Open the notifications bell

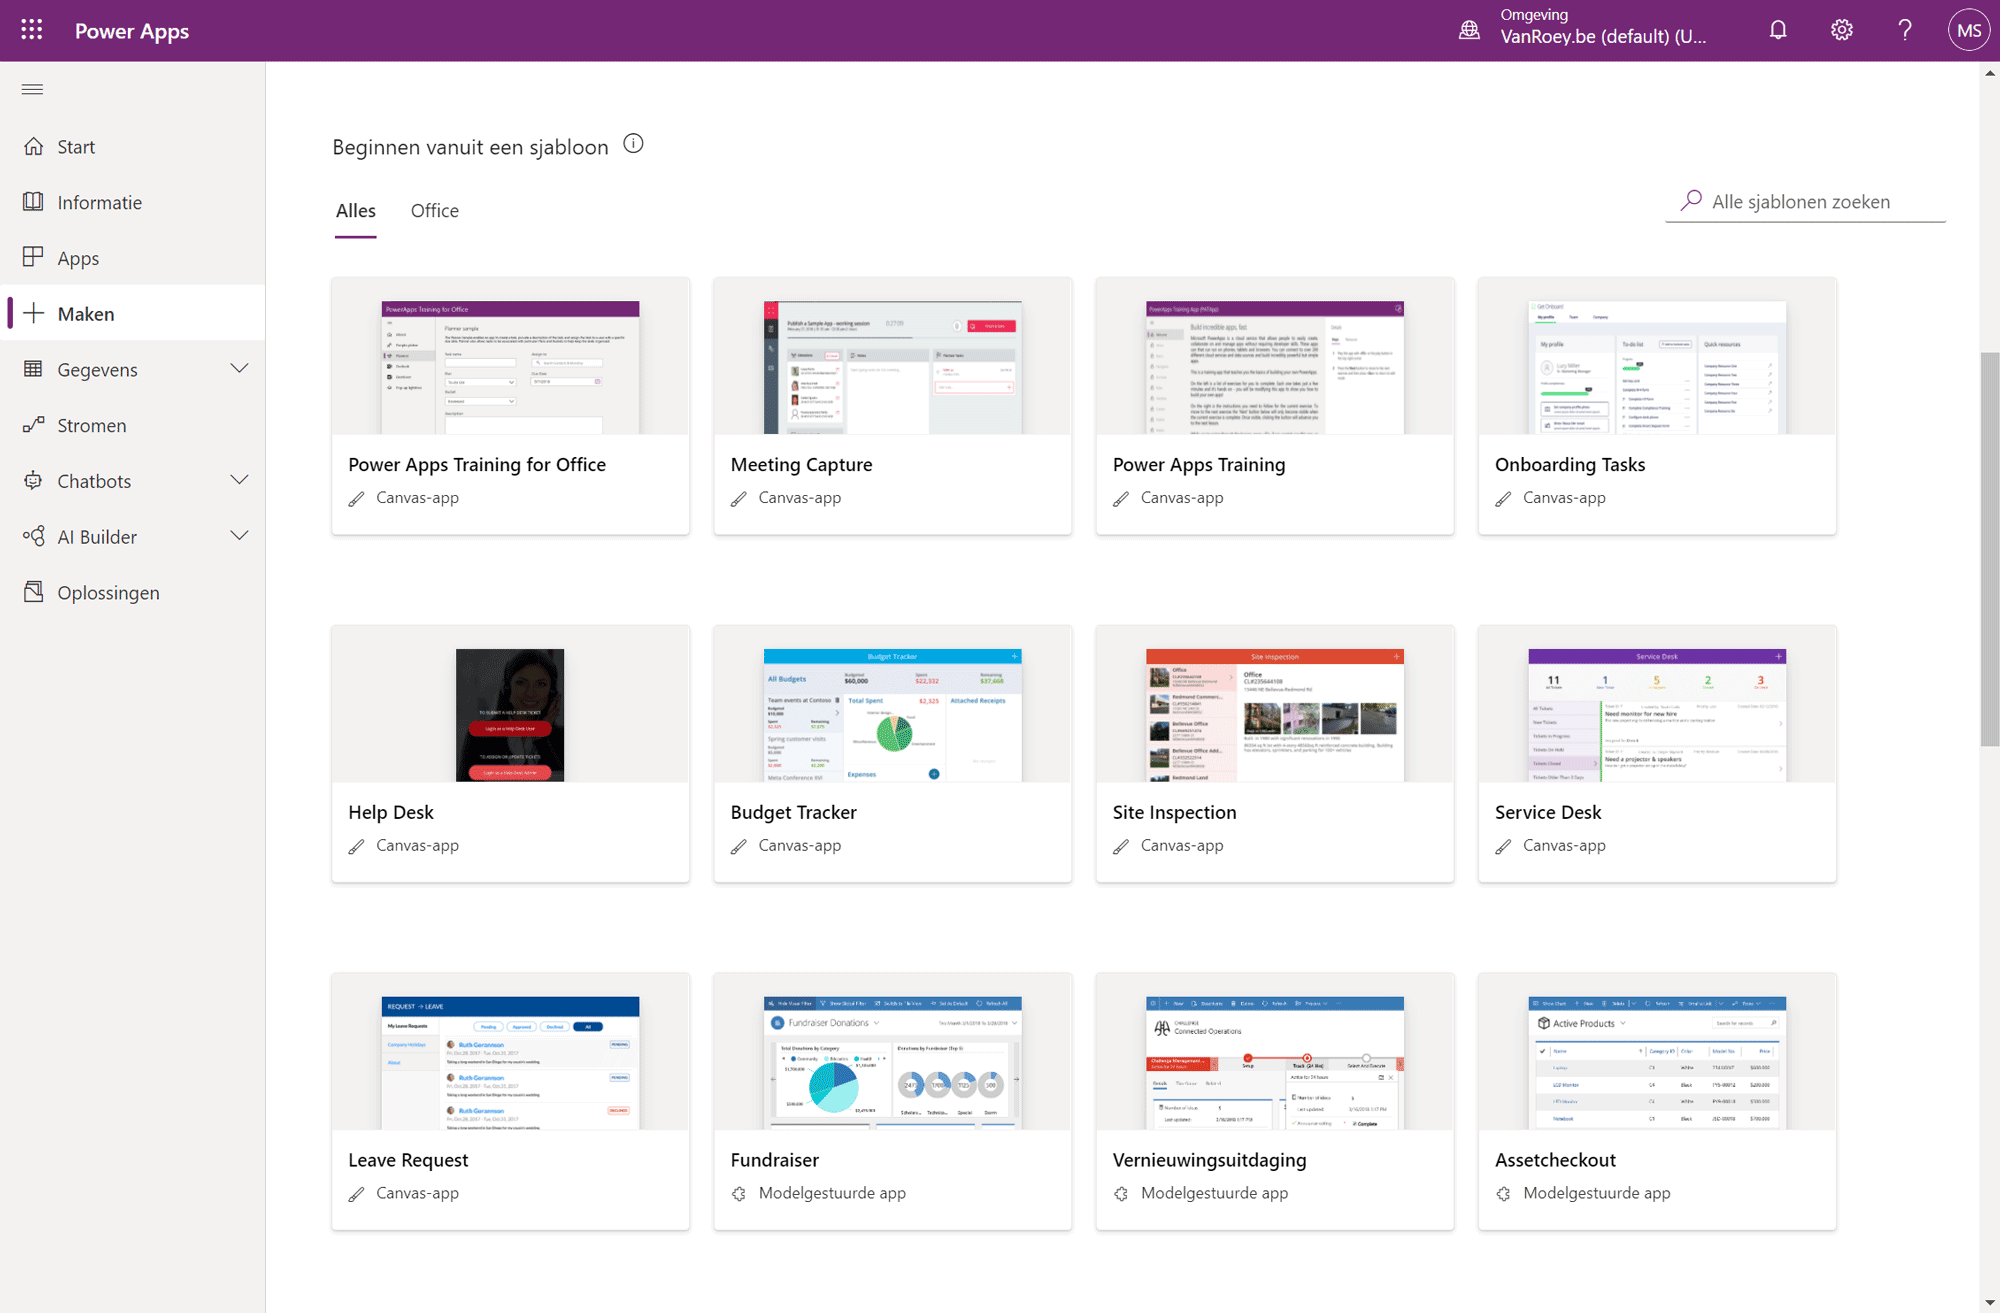tap(1778, 30)
